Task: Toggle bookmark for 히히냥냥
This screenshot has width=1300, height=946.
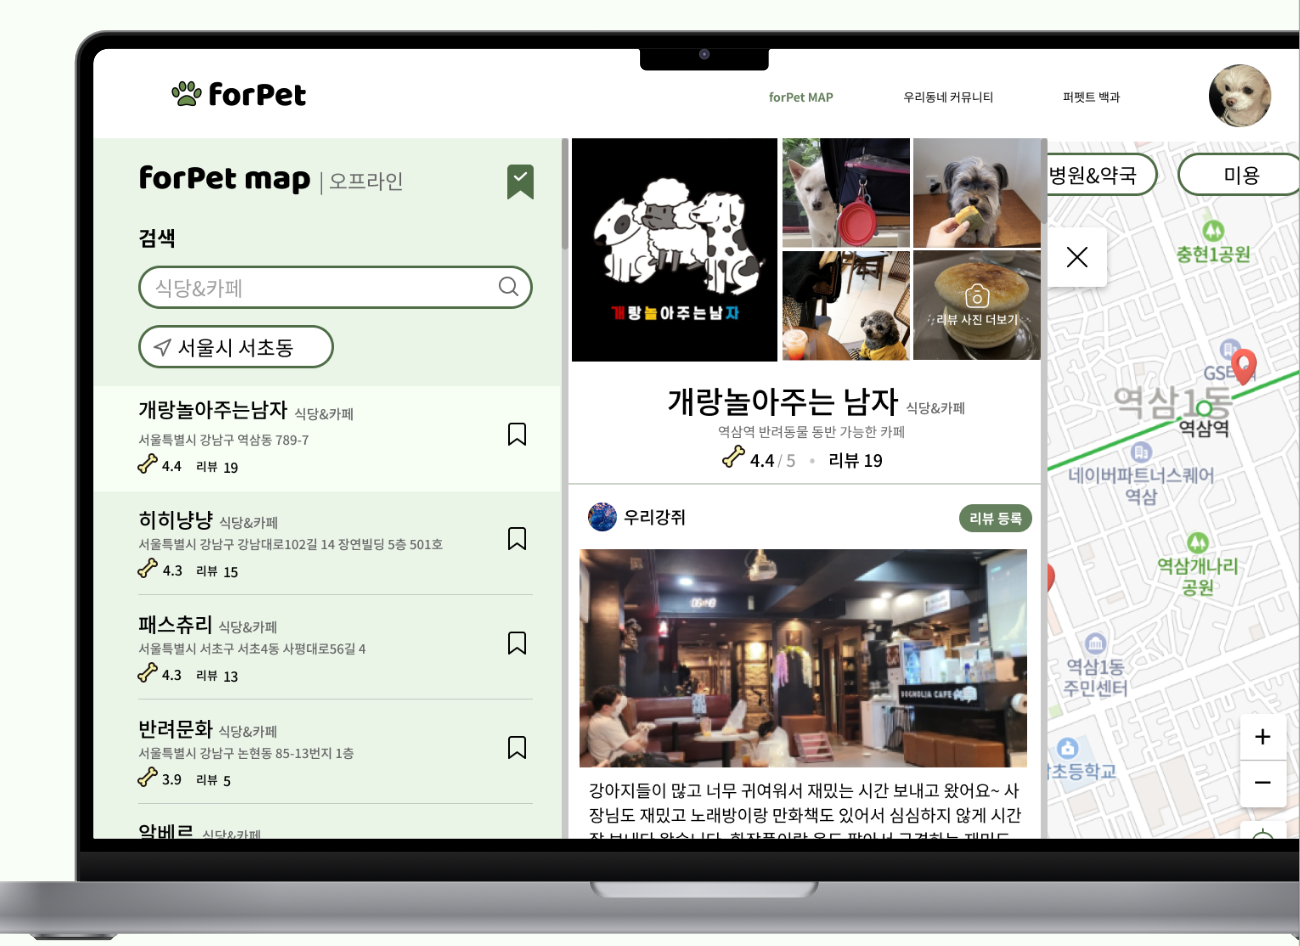Action: [517, 538]
